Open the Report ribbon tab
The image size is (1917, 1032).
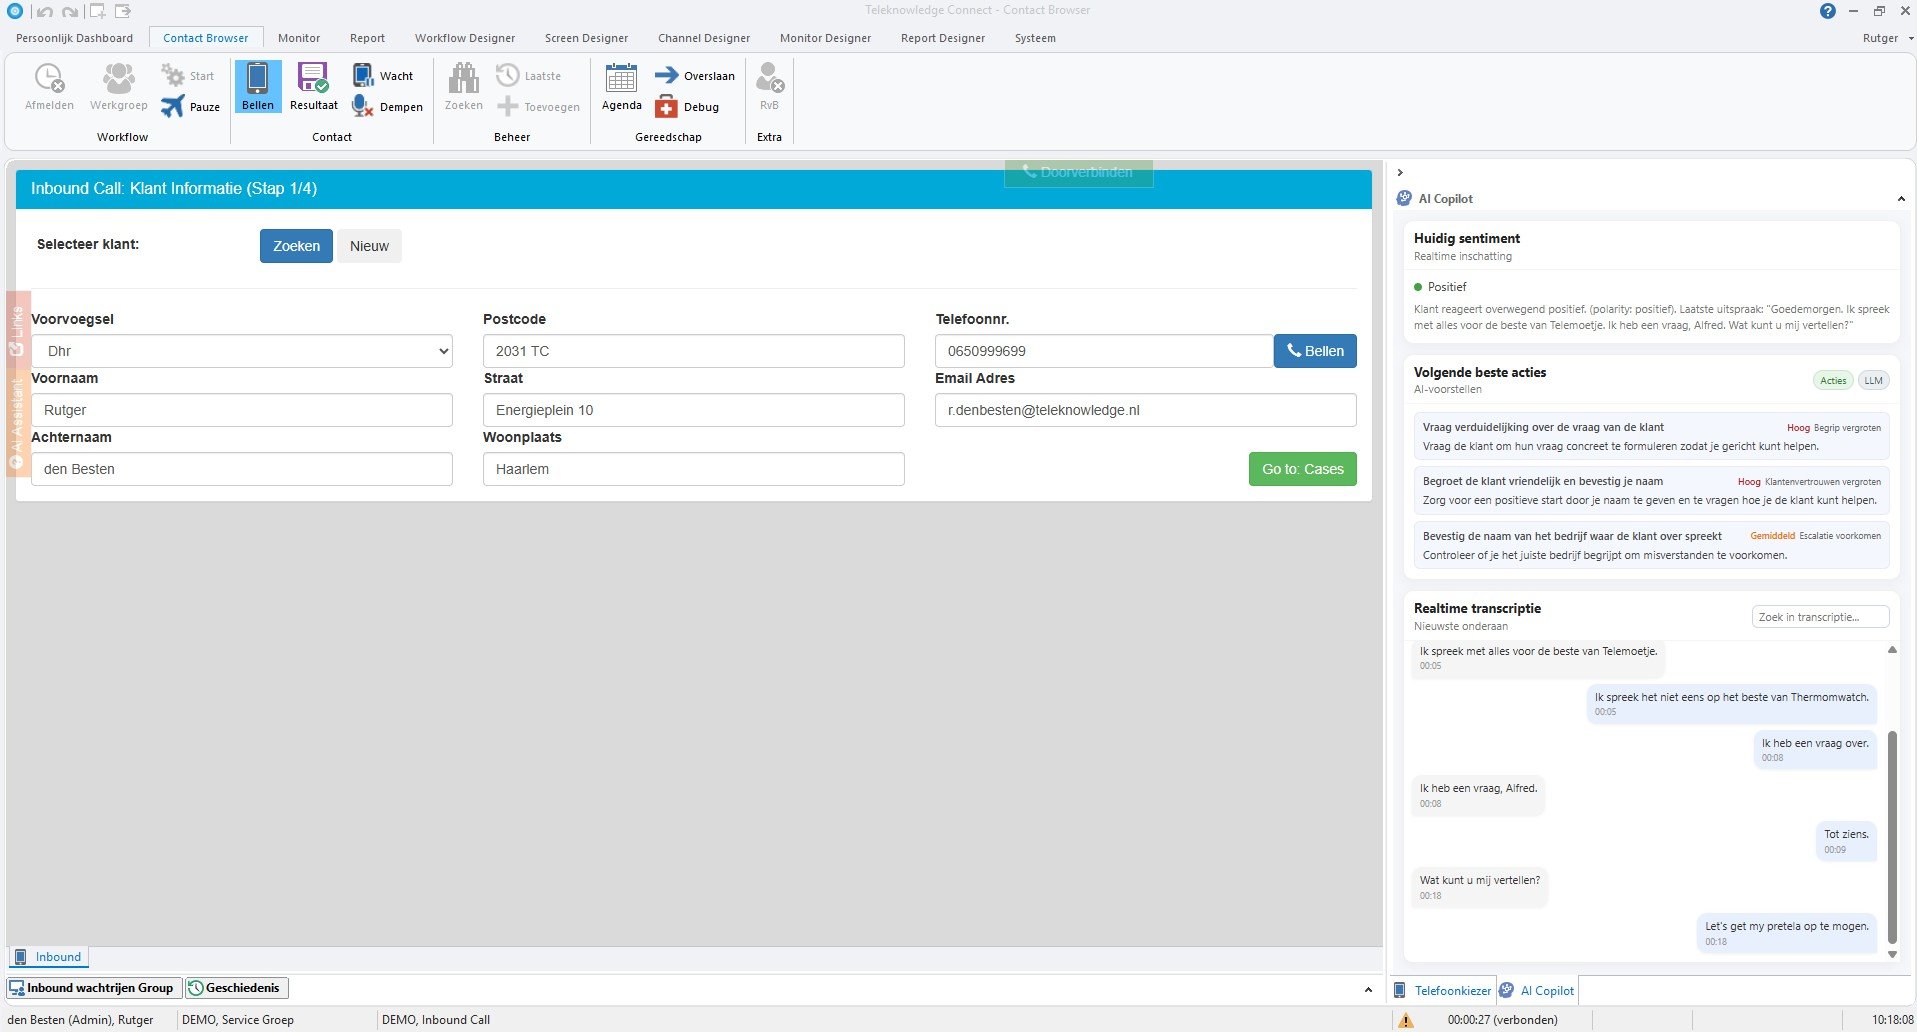367,38
